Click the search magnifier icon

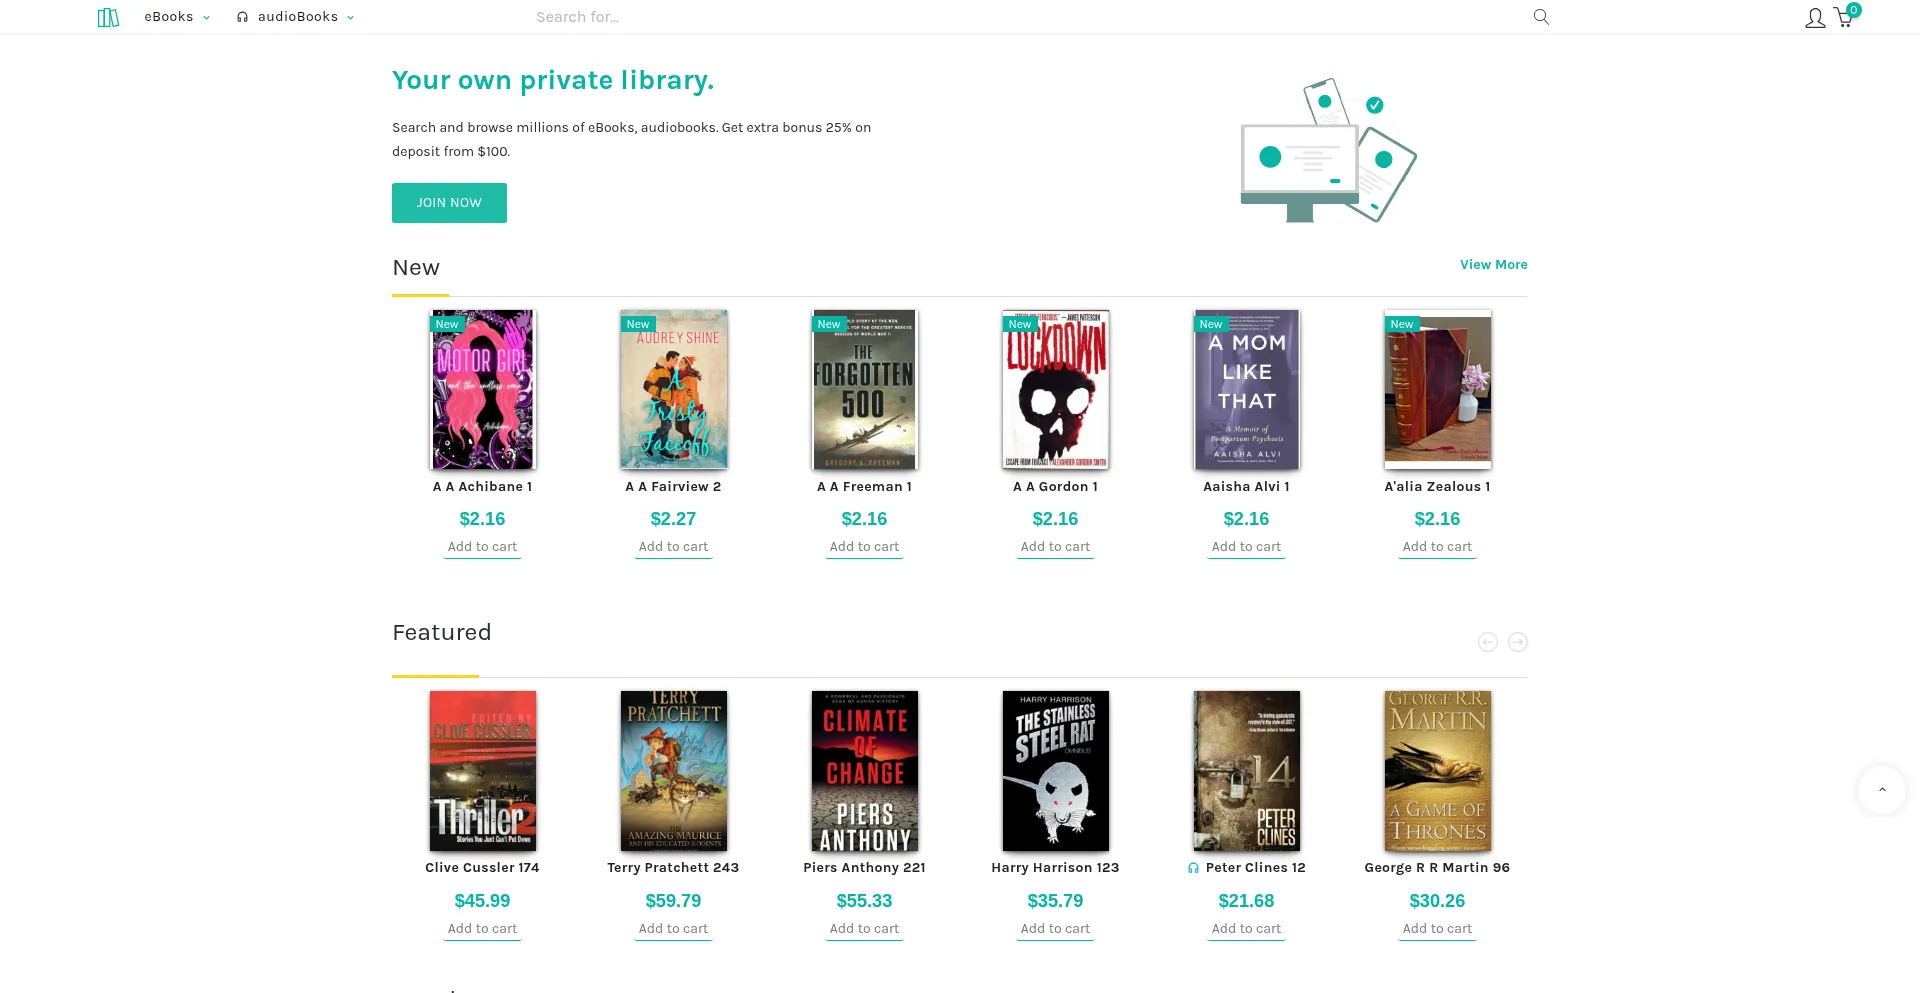click(x=1541, y=17)
